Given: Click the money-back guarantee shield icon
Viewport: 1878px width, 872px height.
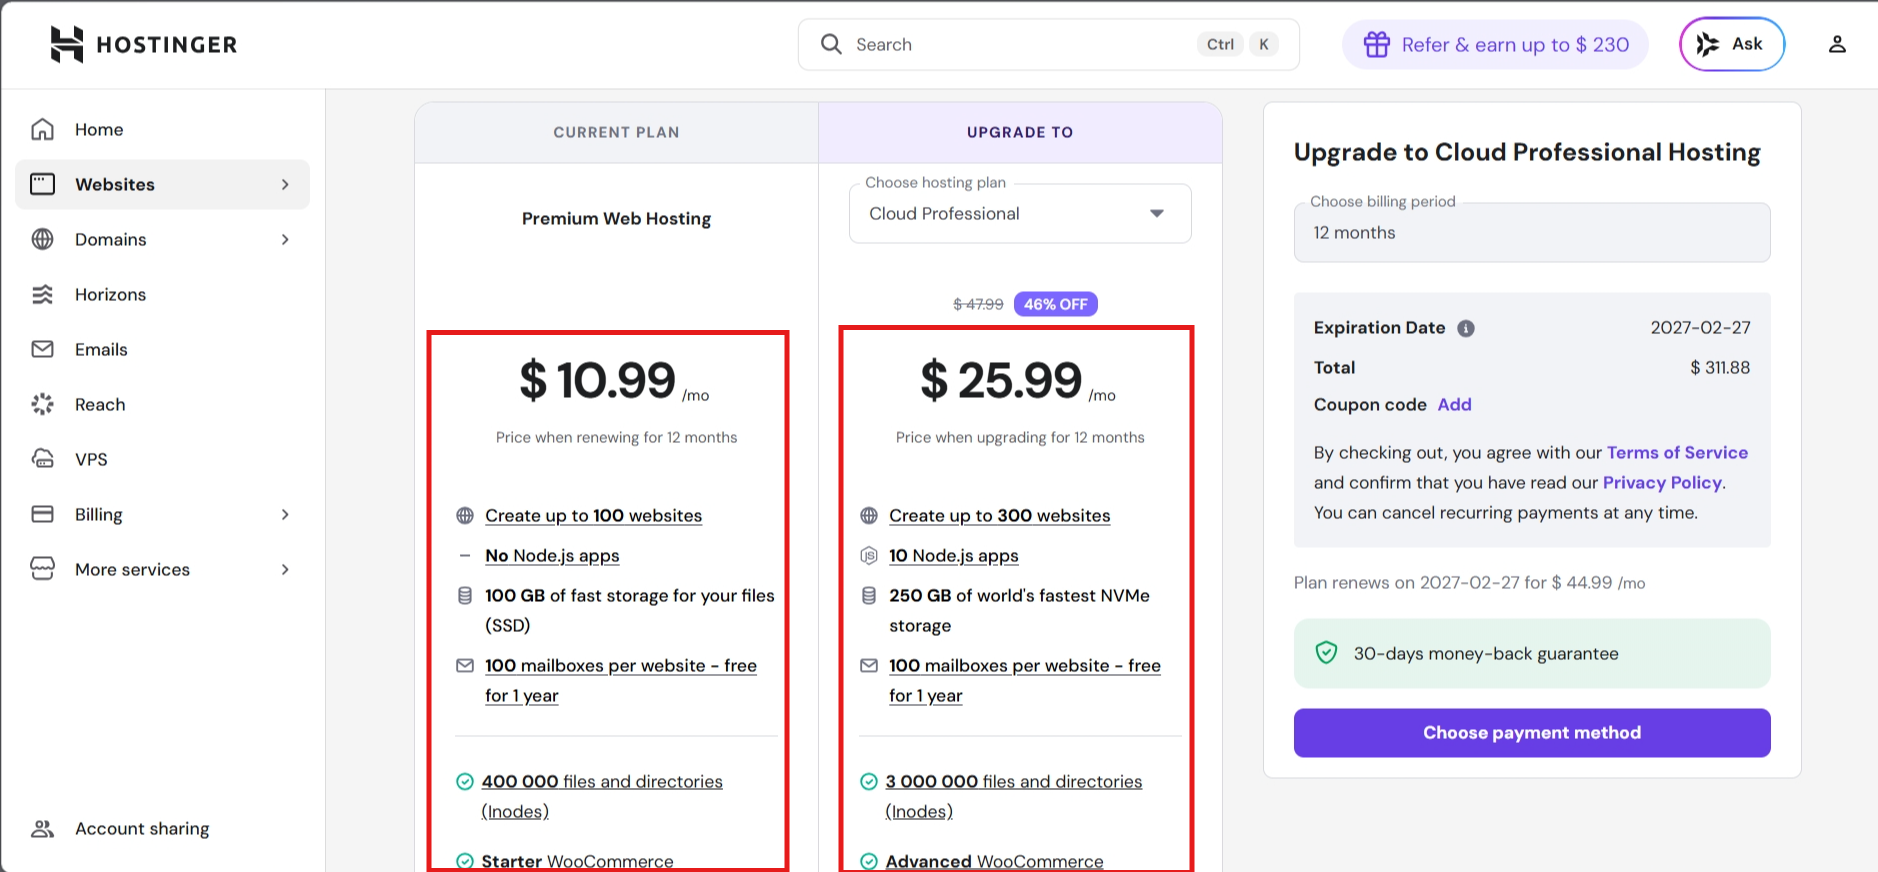Looking at the screenshot, I should 1326,653.
